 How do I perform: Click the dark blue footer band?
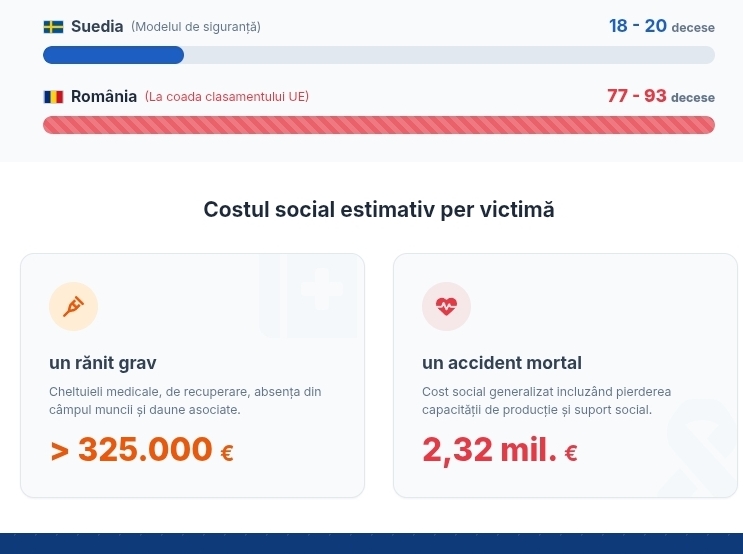[372, 544]
